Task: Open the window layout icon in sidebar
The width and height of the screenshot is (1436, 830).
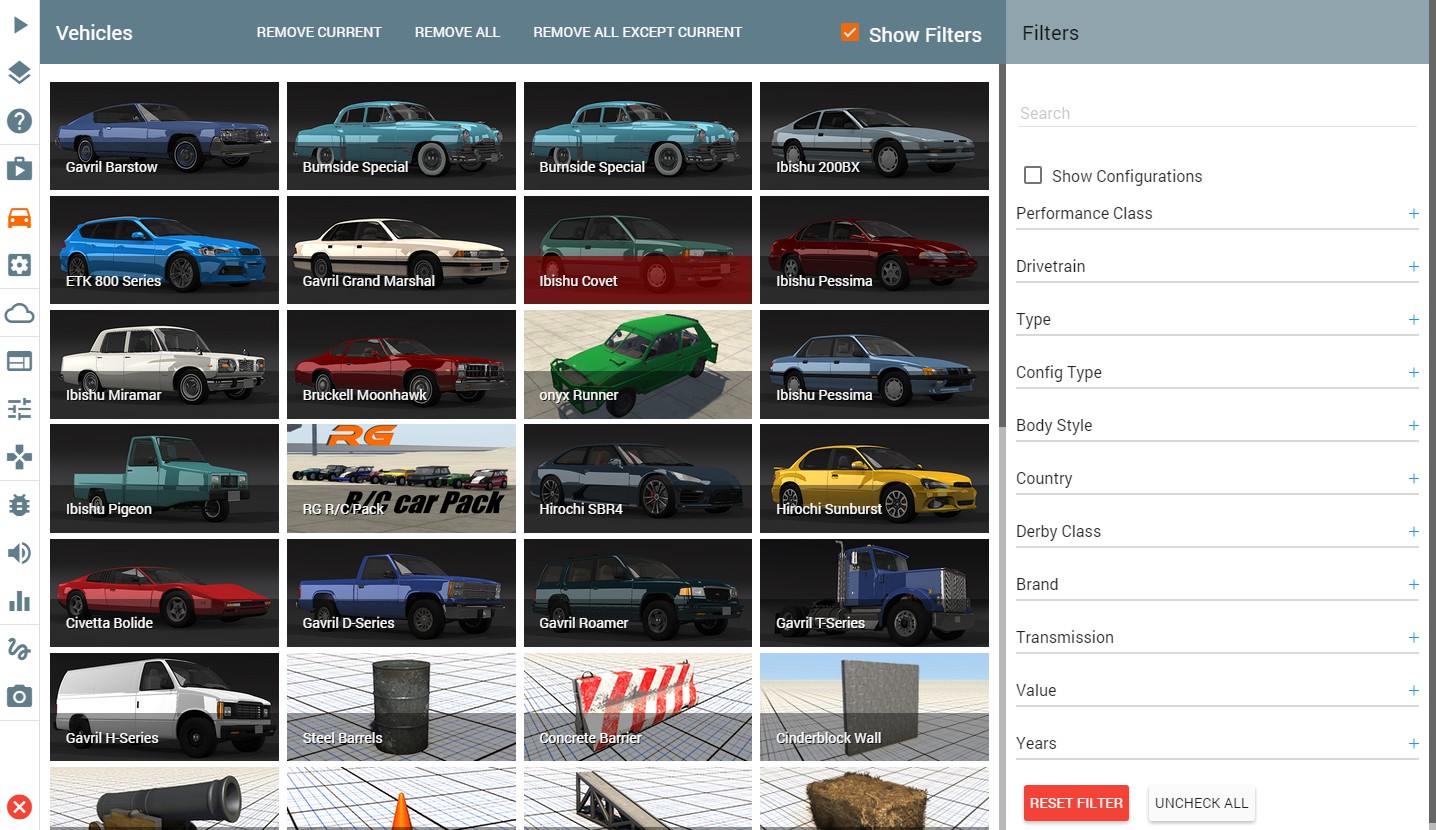Action: tap(19, 361)
